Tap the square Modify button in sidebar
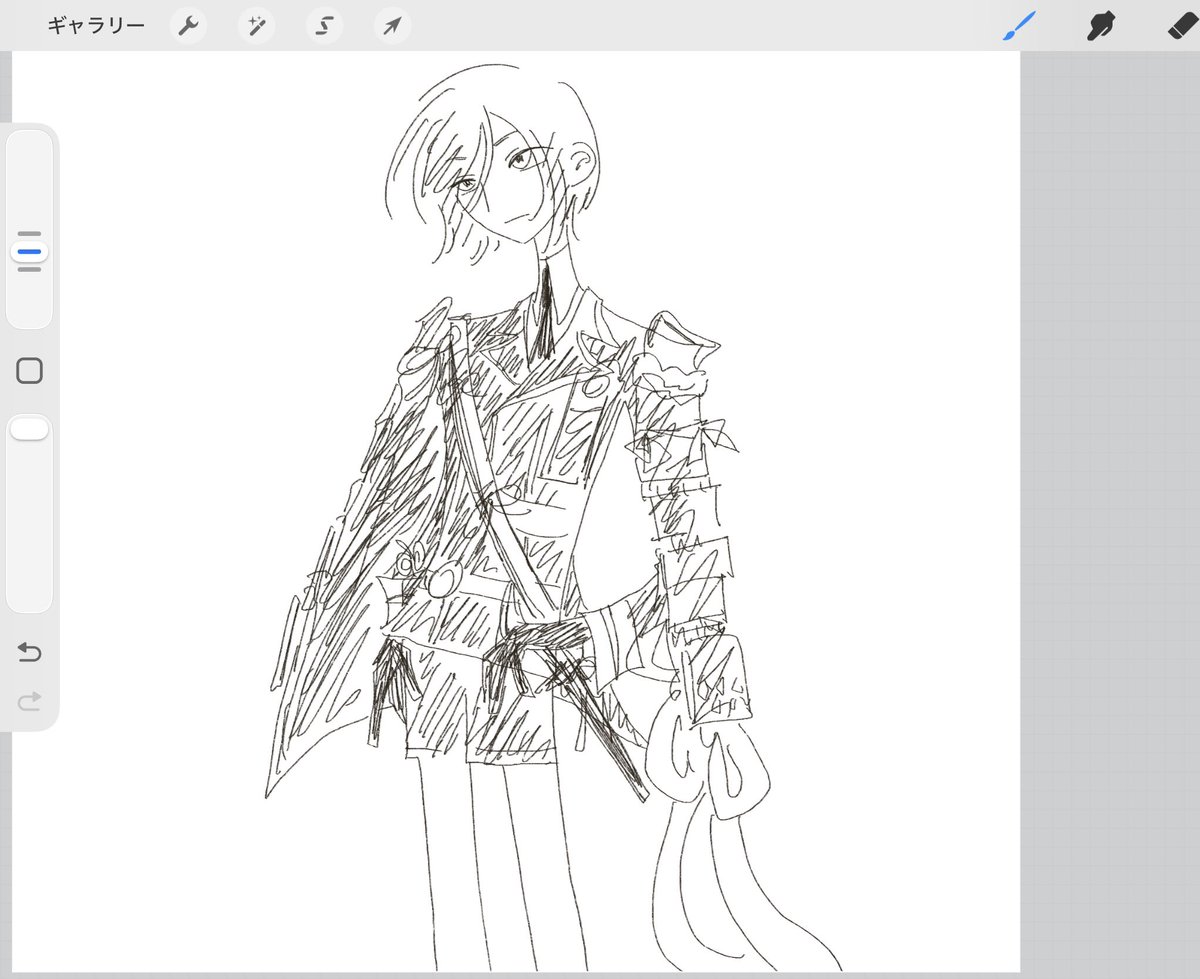 pos(29,371)
